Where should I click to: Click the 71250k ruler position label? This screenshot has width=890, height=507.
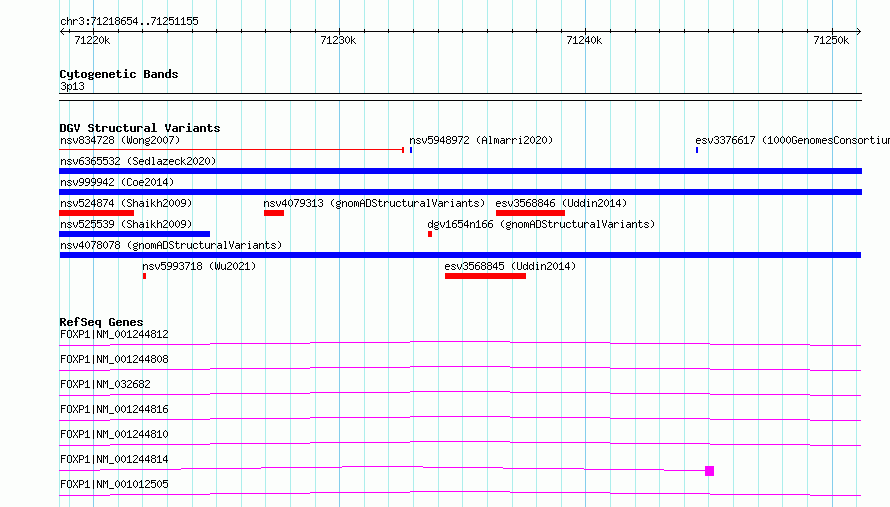[831, 40]
